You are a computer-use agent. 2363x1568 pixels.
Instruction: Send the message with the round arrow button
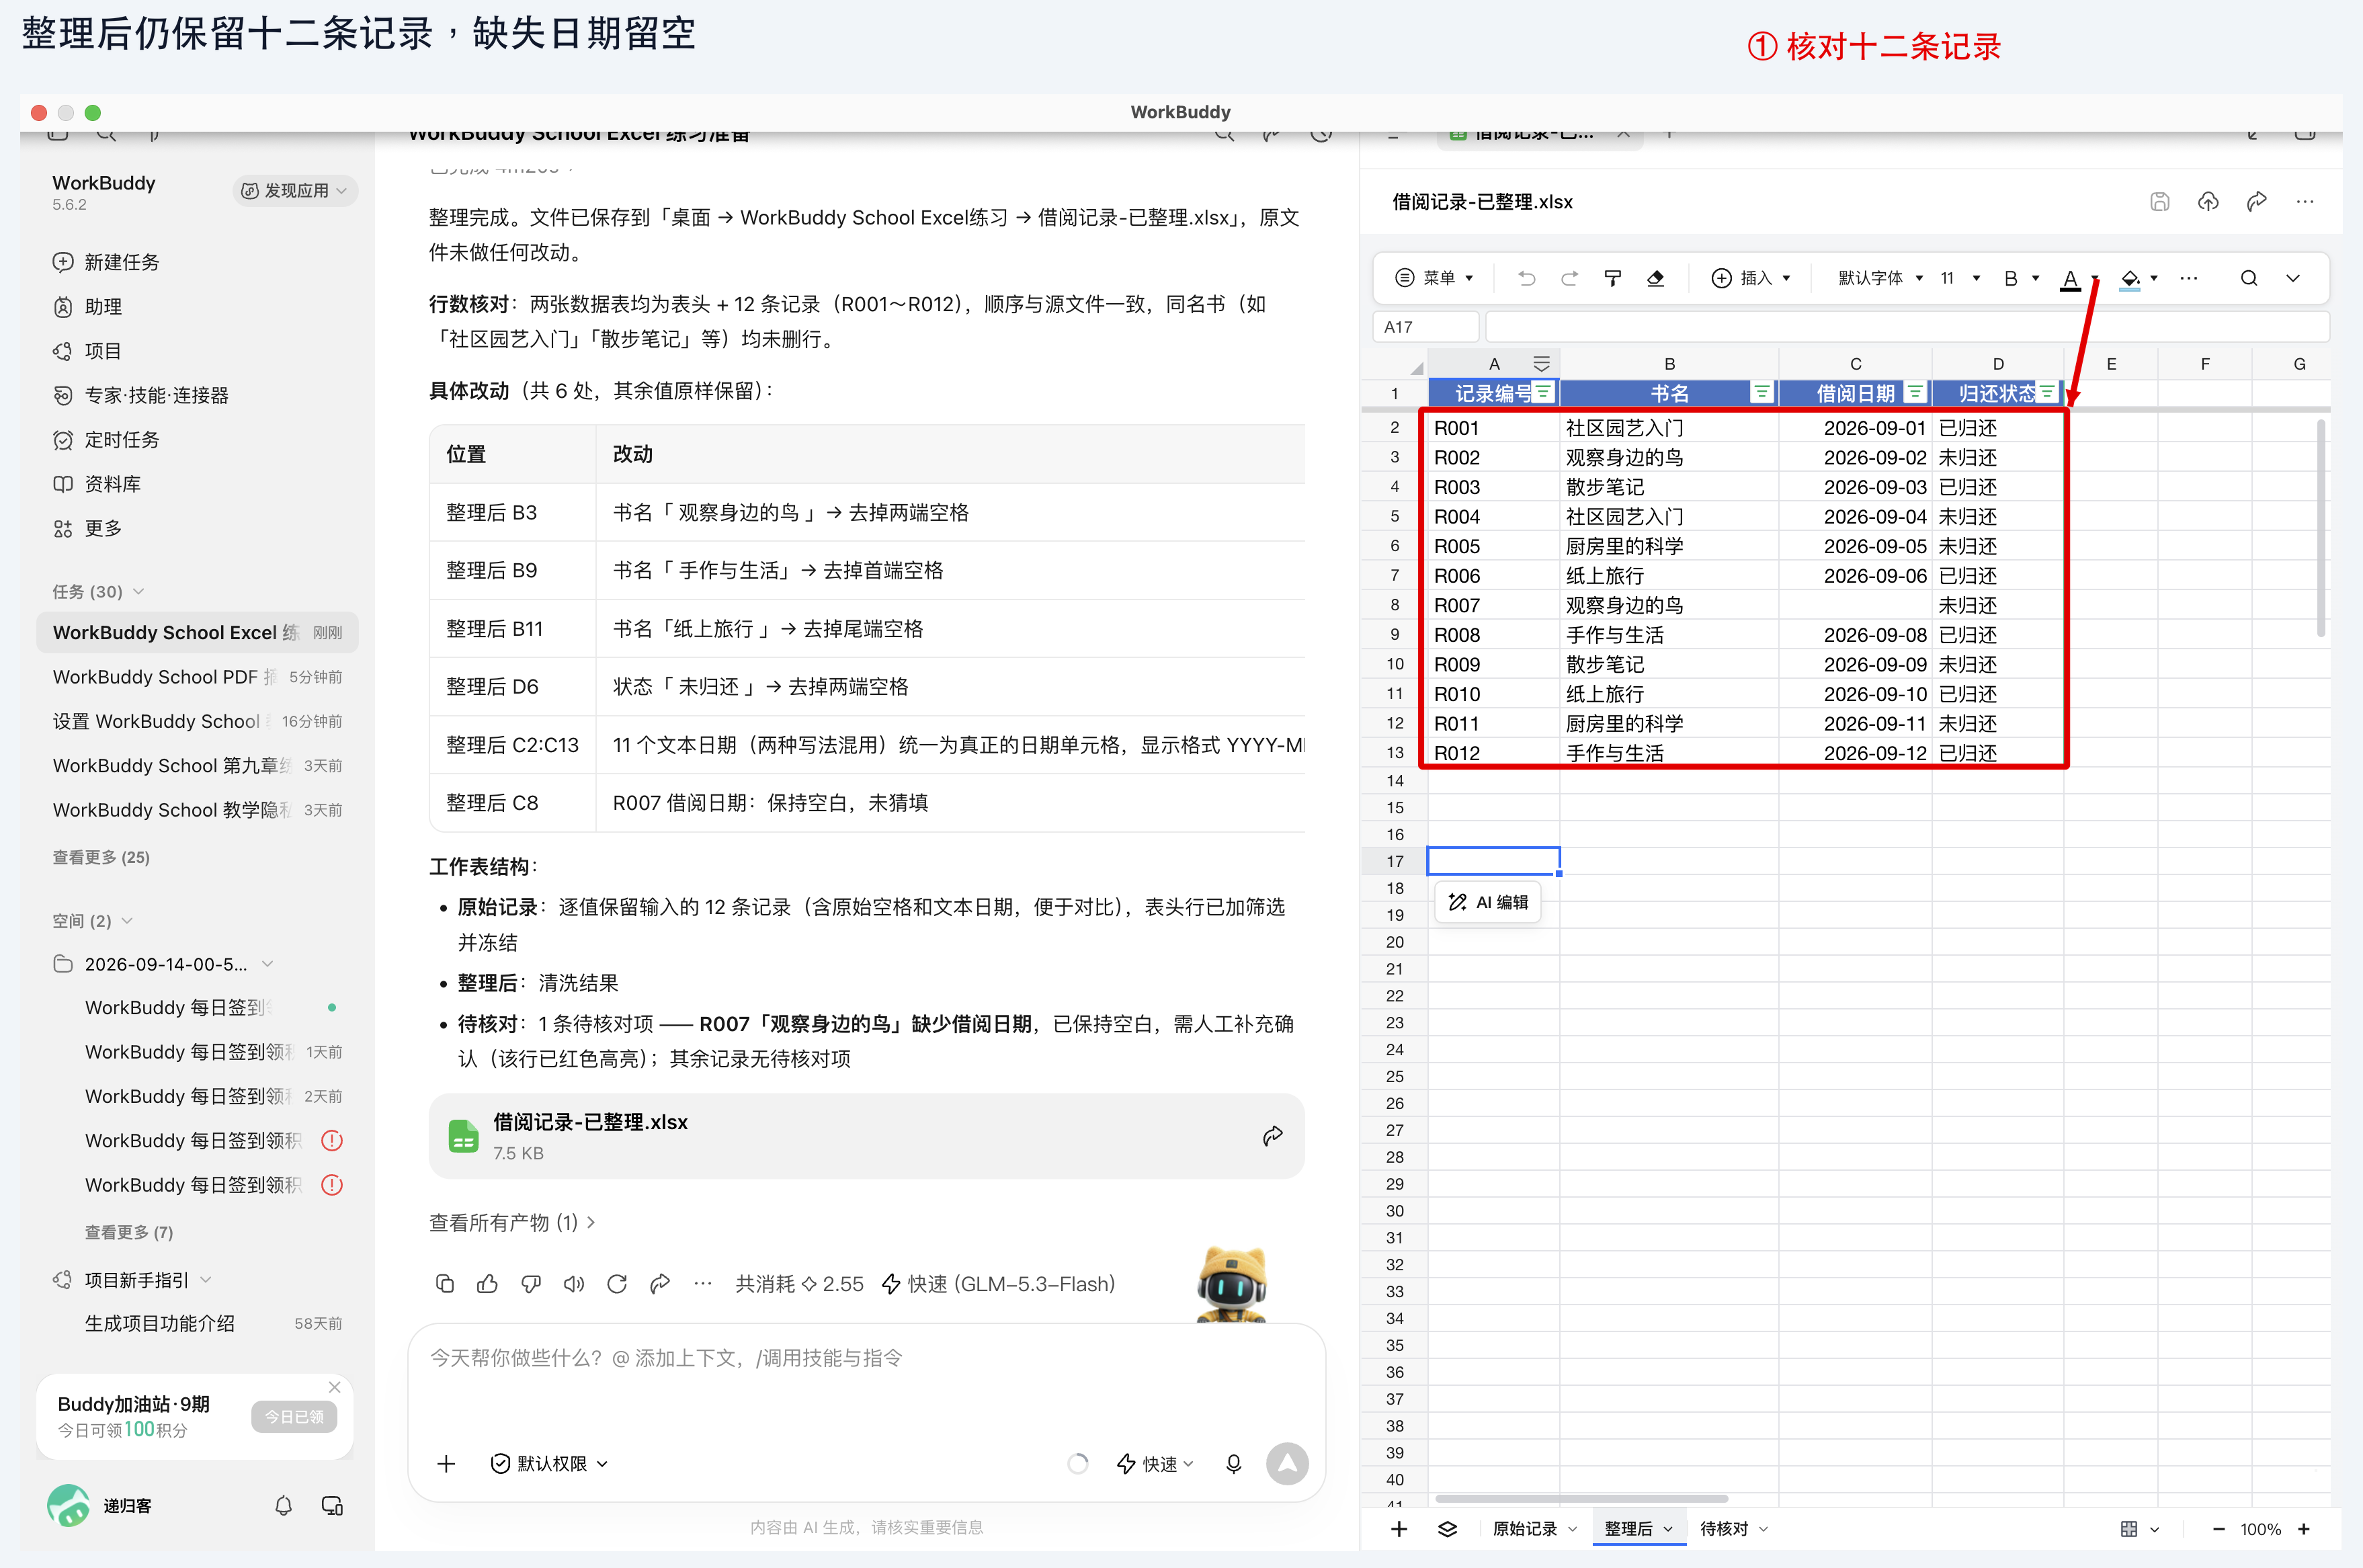point(1287,1464)
